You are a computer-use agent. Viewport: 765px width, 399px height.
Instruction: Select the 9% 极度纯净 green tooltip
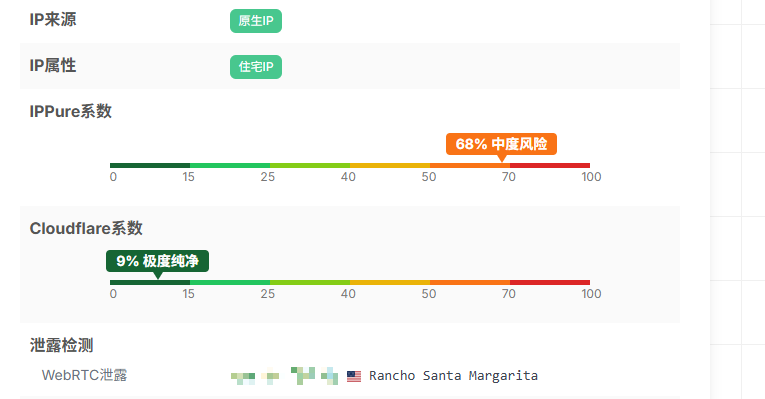tap(157, 261)
